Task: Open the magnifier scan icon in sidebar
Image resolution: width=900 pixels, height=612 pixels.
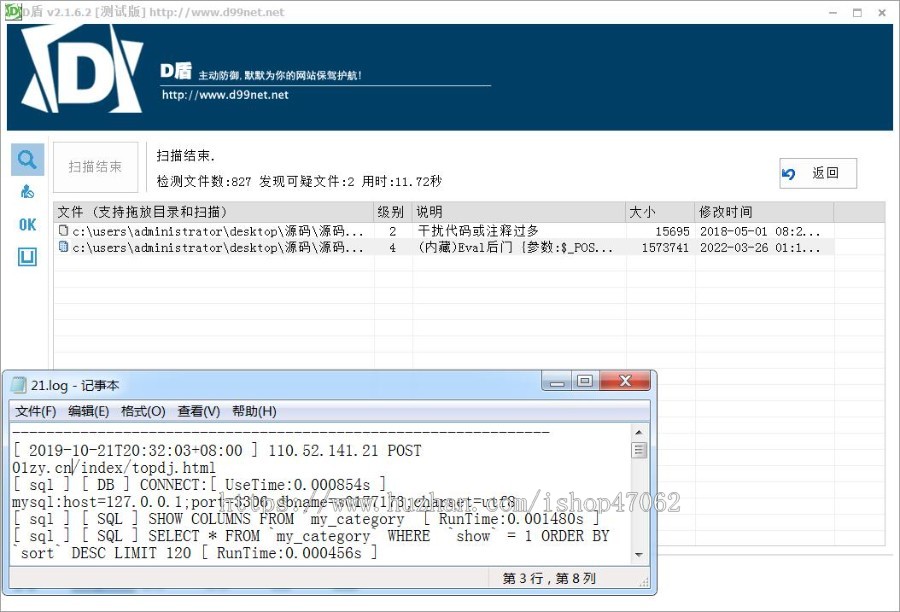Action: tap(28, 159)
